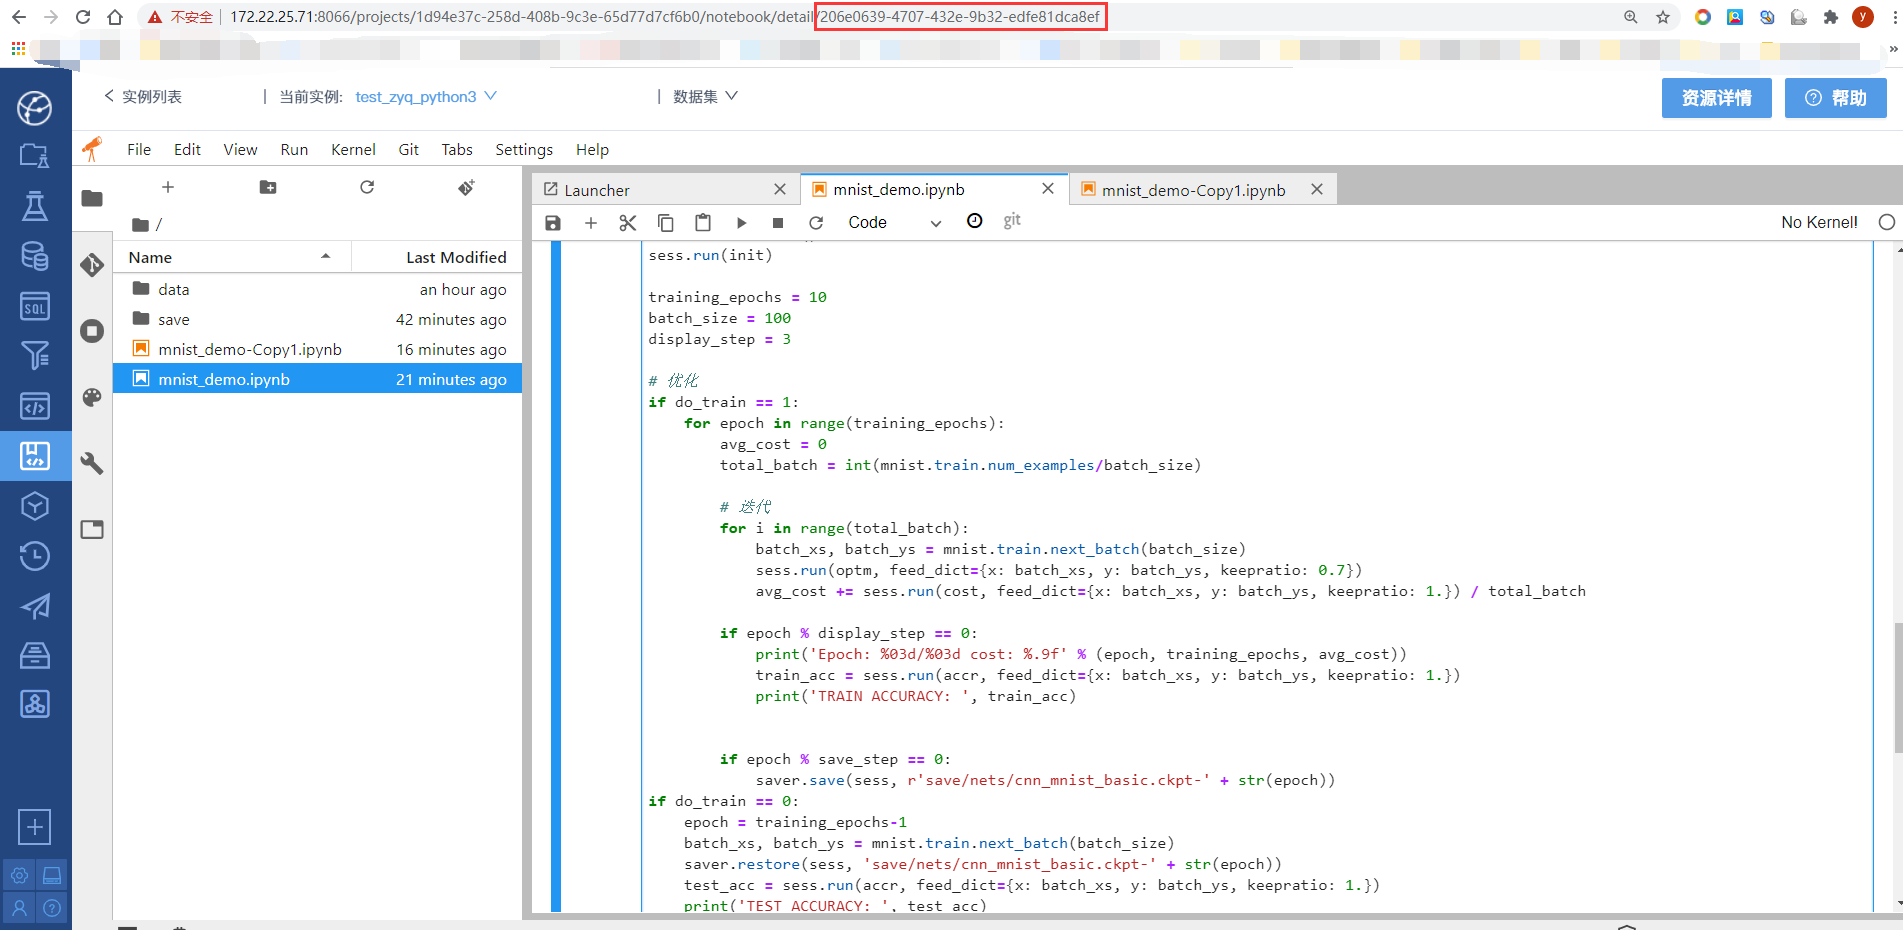
Task: Click the plus square icon in blue sidebar
Action: pos(35,827)
